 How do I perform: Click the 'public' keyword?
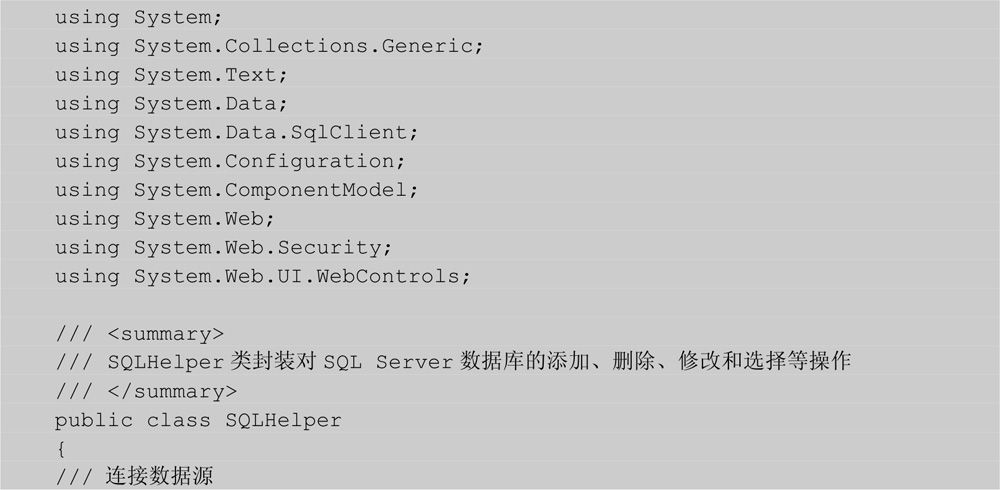click(x=94, y=420)
